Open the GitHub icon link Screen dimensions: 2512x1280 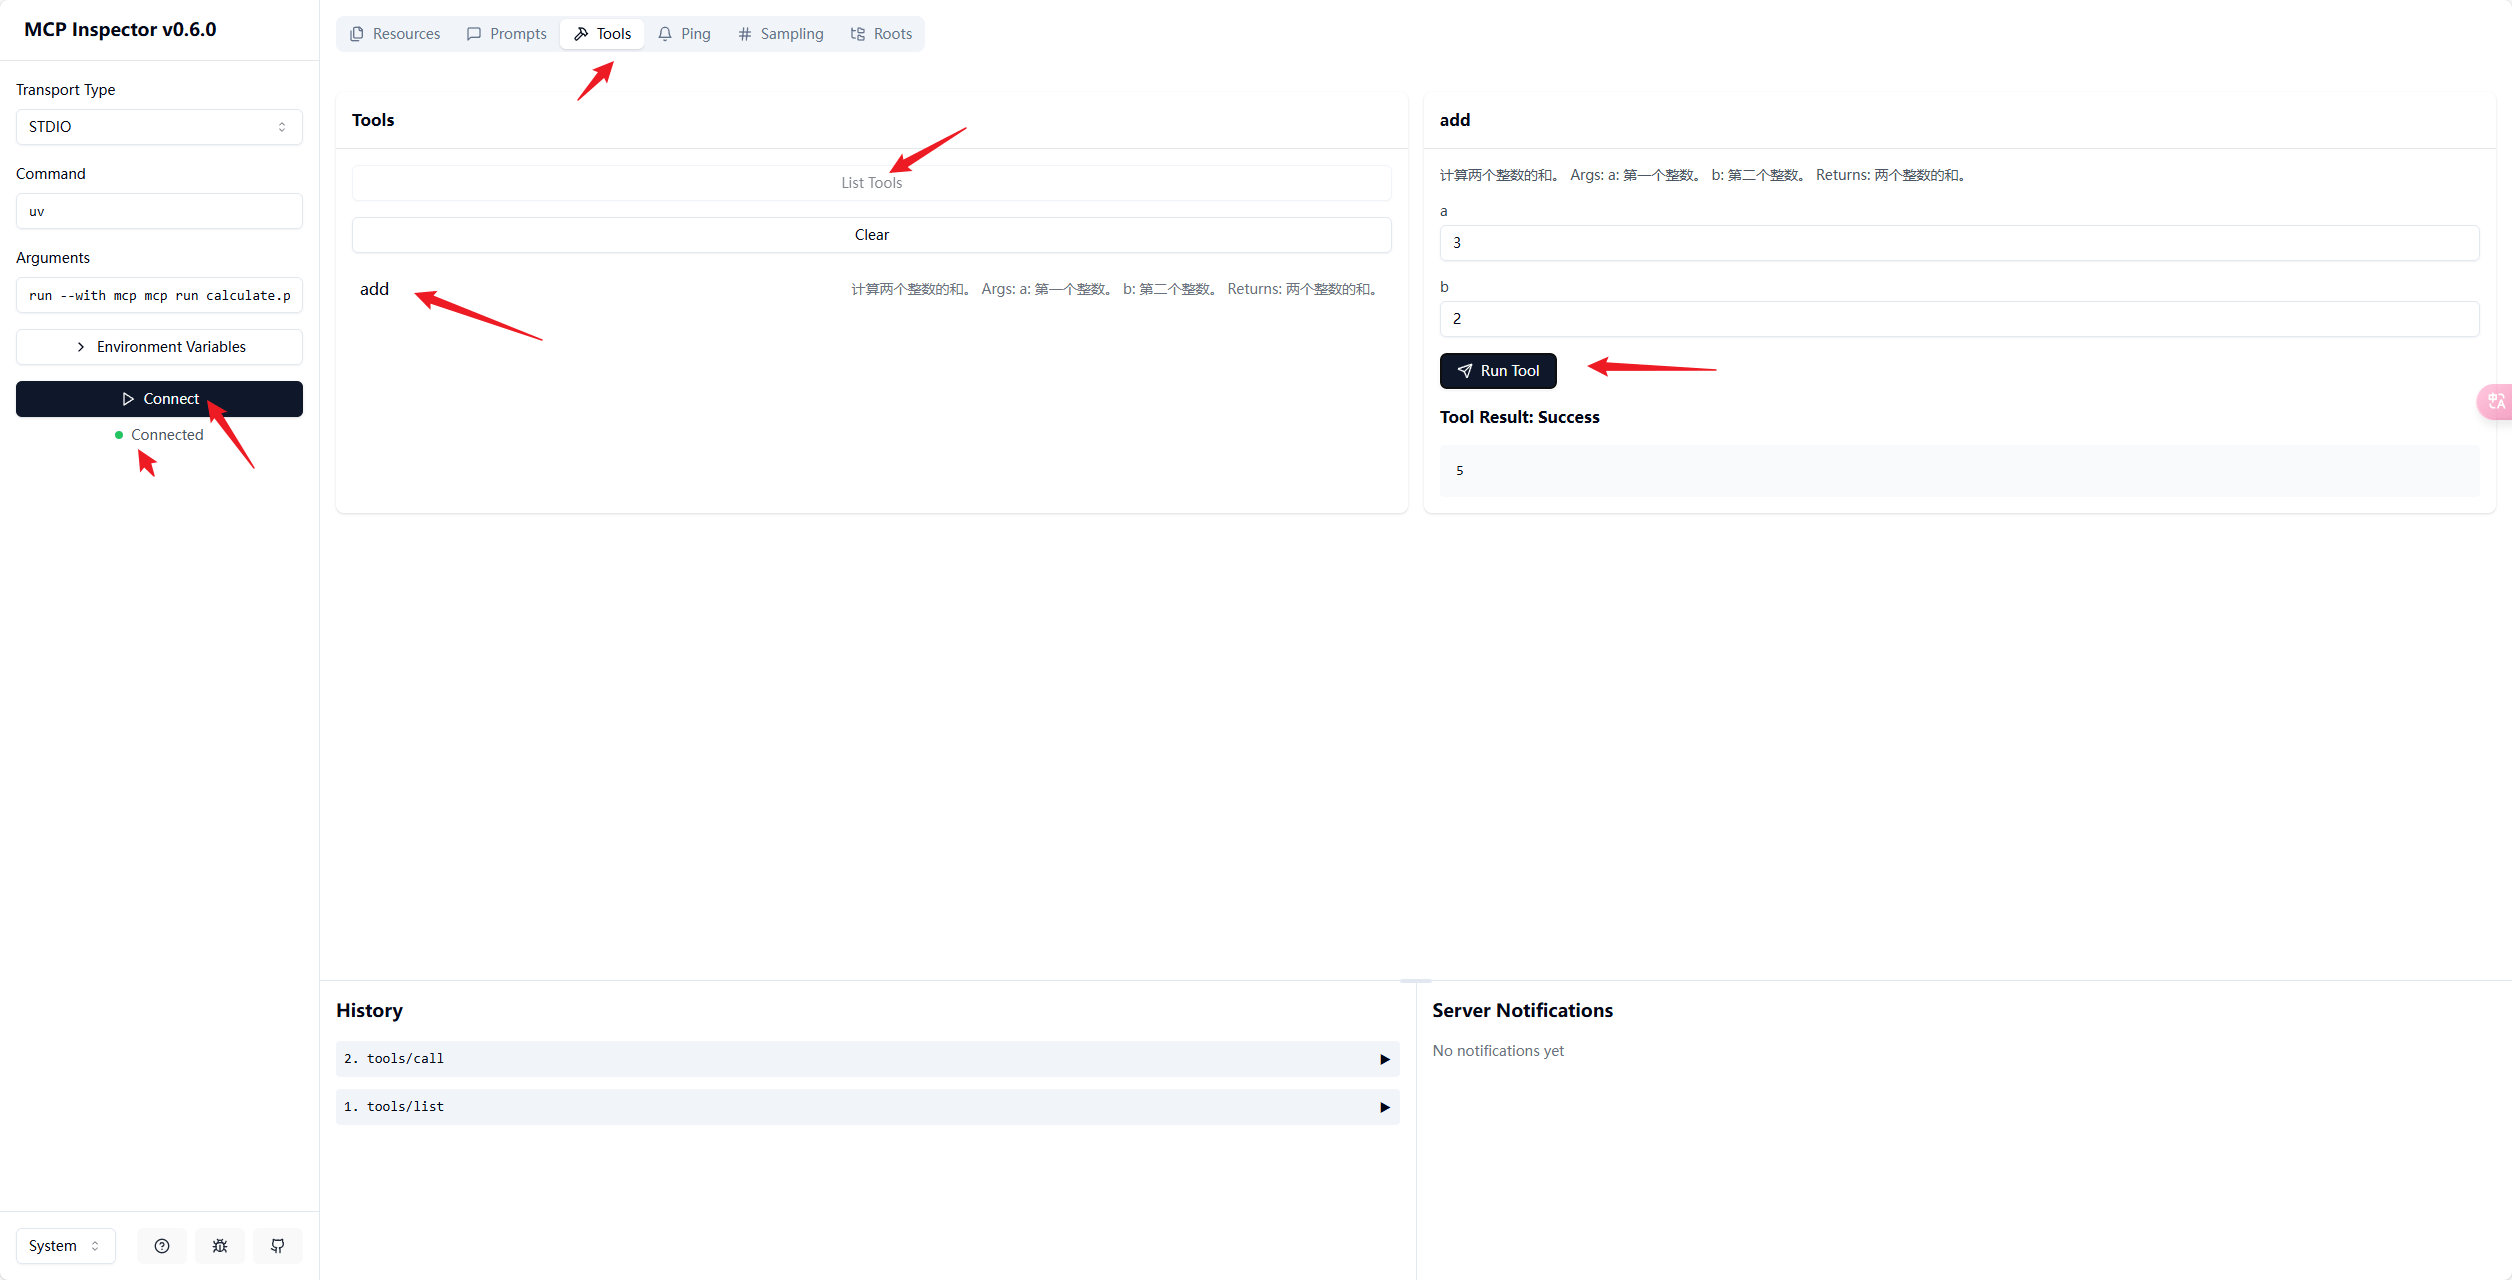pos(278,1245)
